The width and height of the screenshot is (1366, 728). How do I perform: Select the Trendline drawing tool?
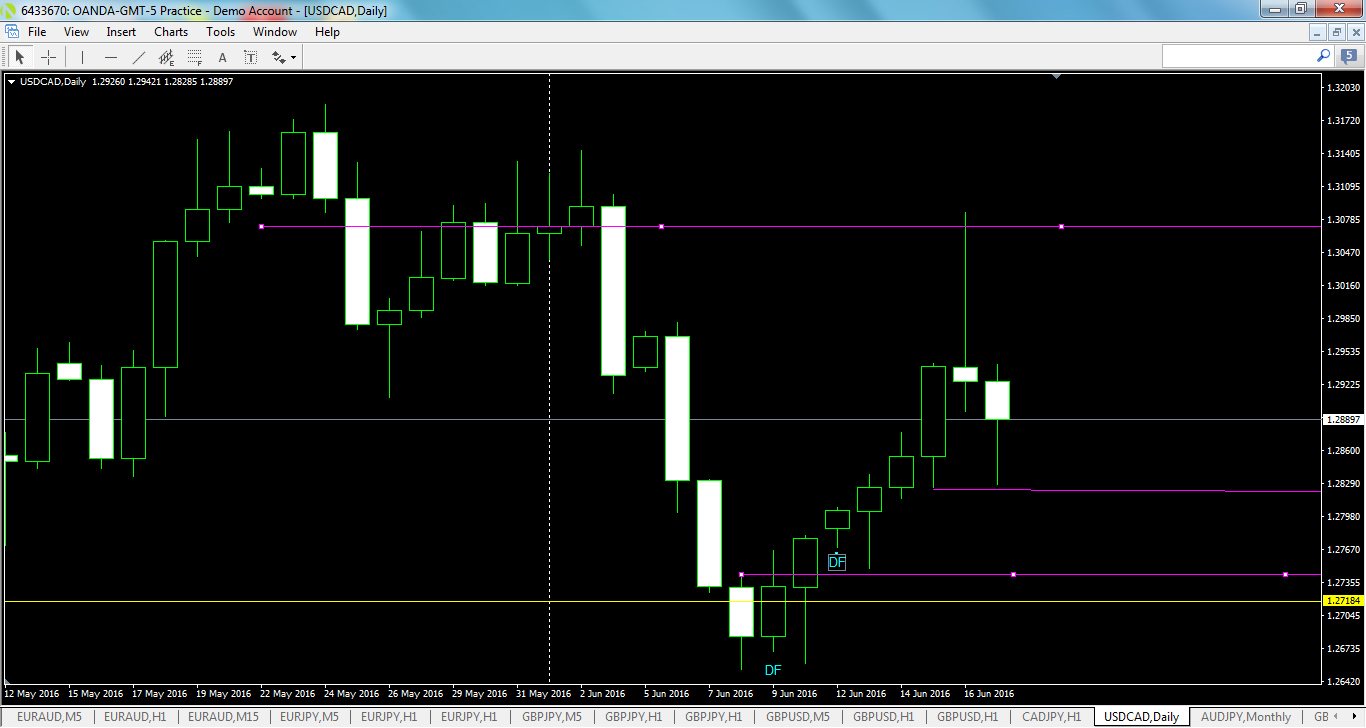pos(139,56)
